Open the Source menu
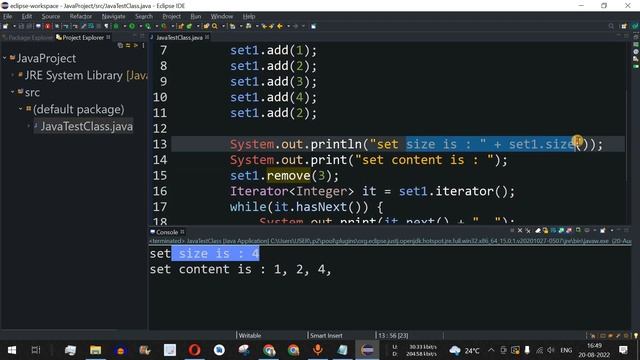640x360 pixels. (x=51, y=16)
